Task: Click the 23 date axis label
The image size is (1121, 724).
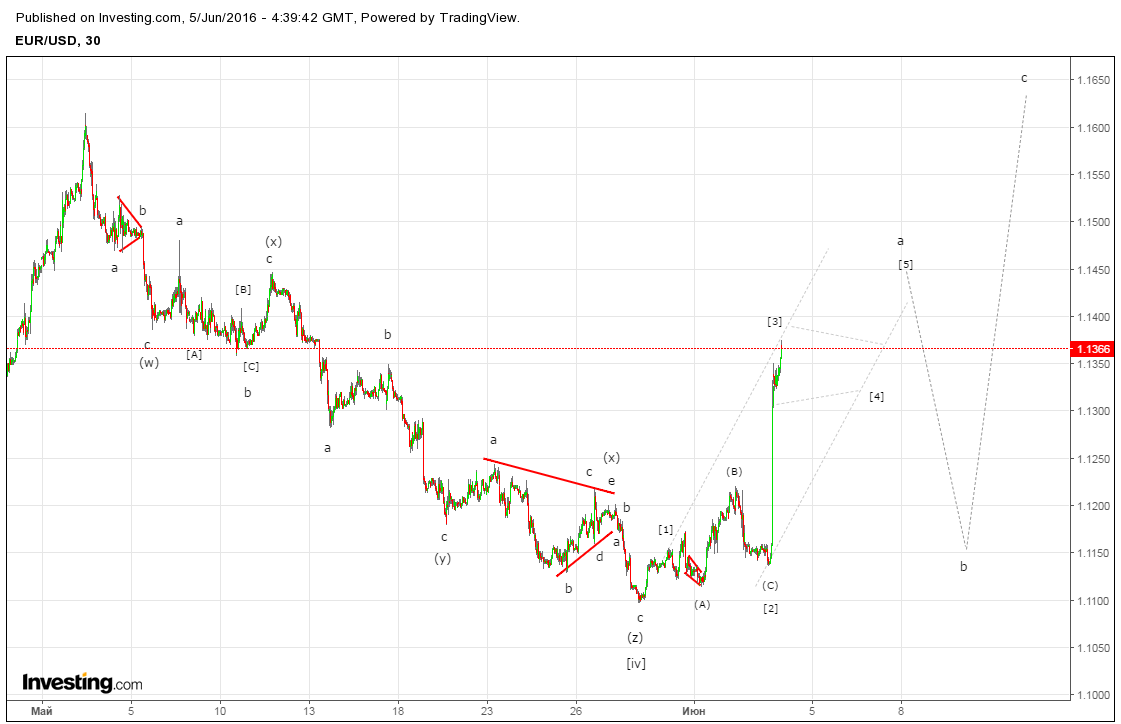Action: pos(487,711)
